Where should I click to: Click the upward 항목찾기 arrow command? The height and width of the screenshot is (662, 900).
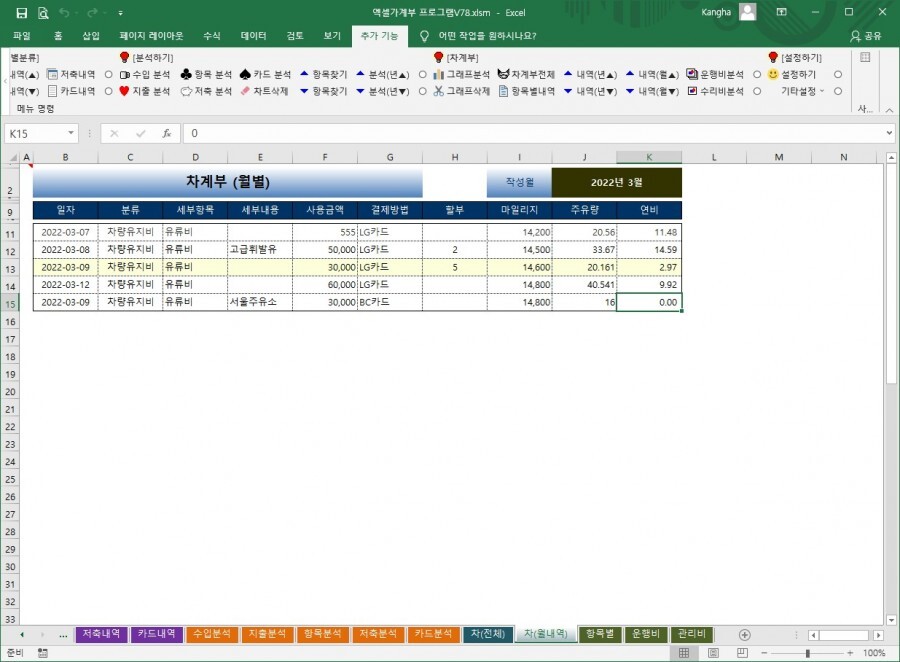click(x=324, y=75)
